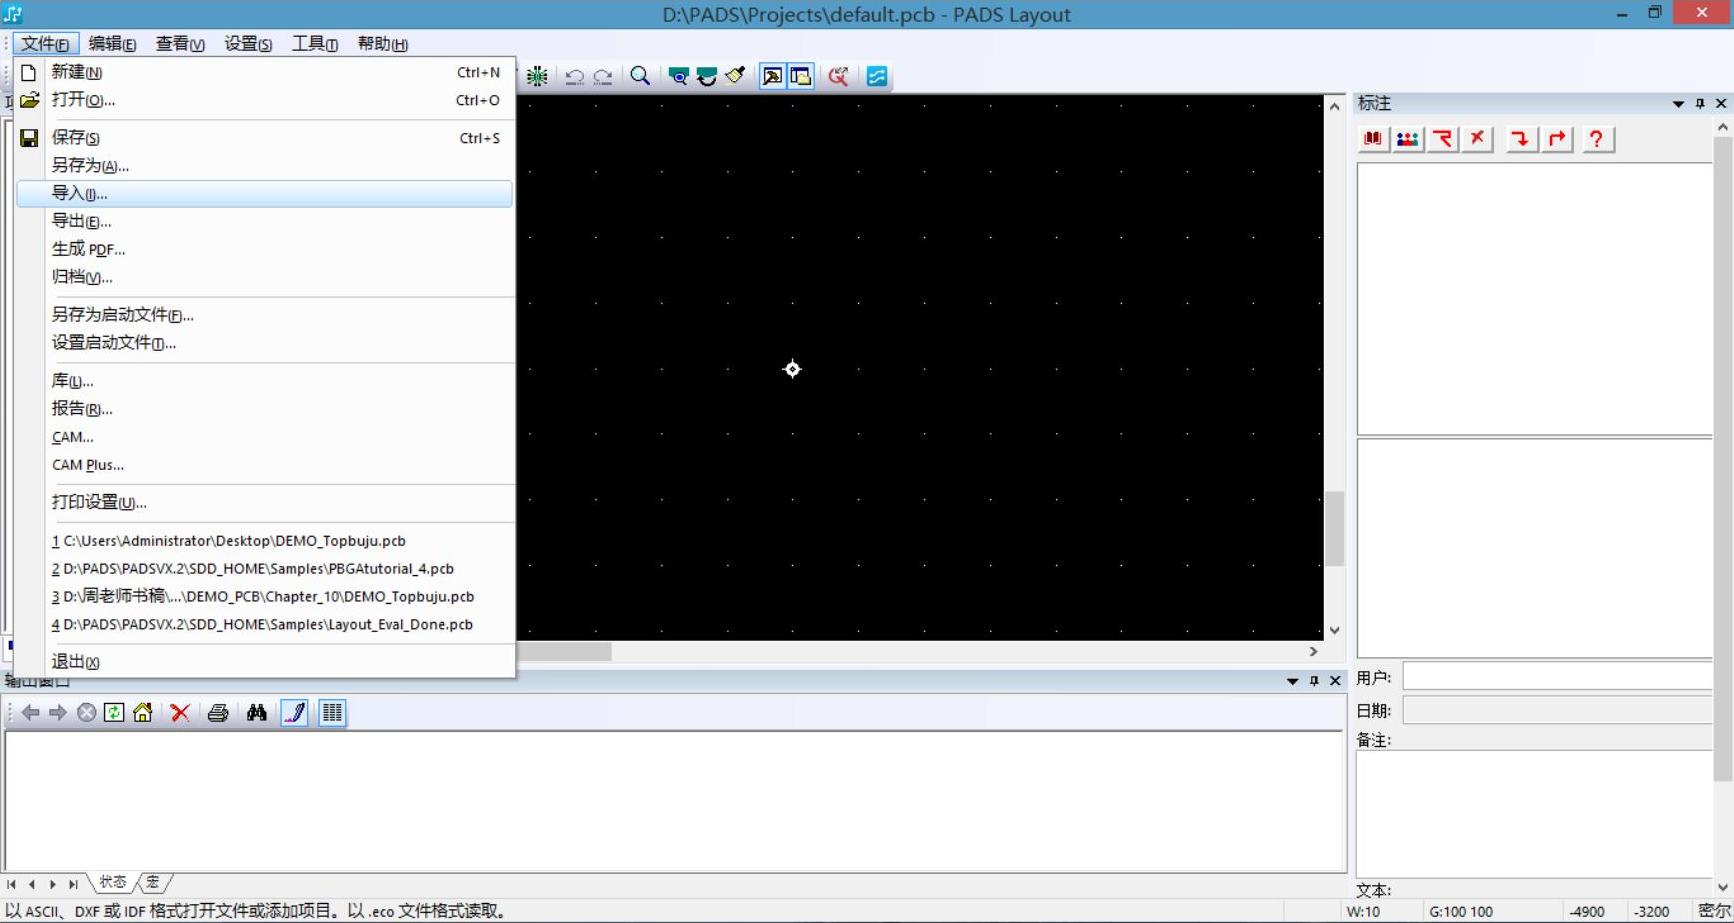
Task: Switch to the 状态 tab
Action: 113,882
